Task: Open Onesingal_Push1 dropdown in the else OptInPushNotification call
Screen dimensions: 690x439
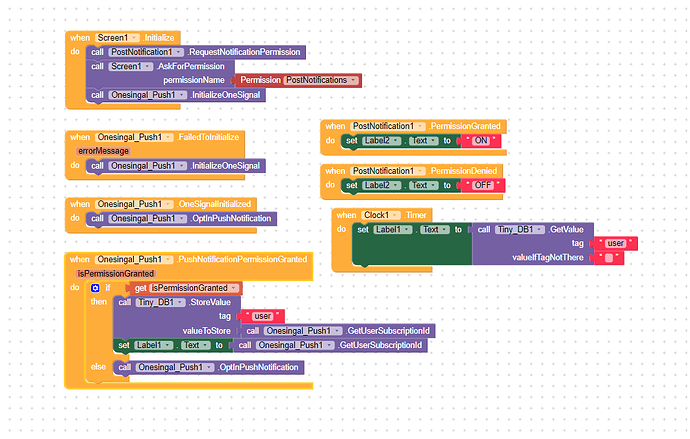Action: click(x=175, y=367)
